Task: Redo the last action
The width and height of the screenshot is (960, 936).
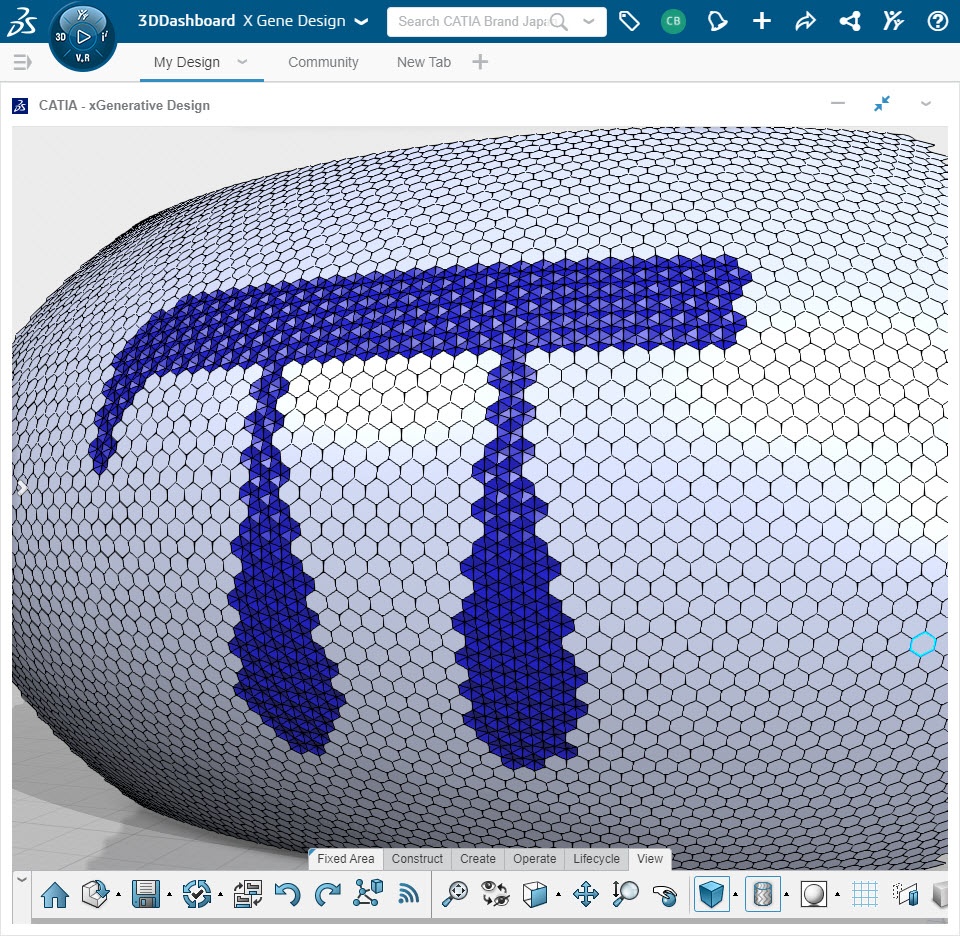Action: pyautogui.click(x=328, y=895)
